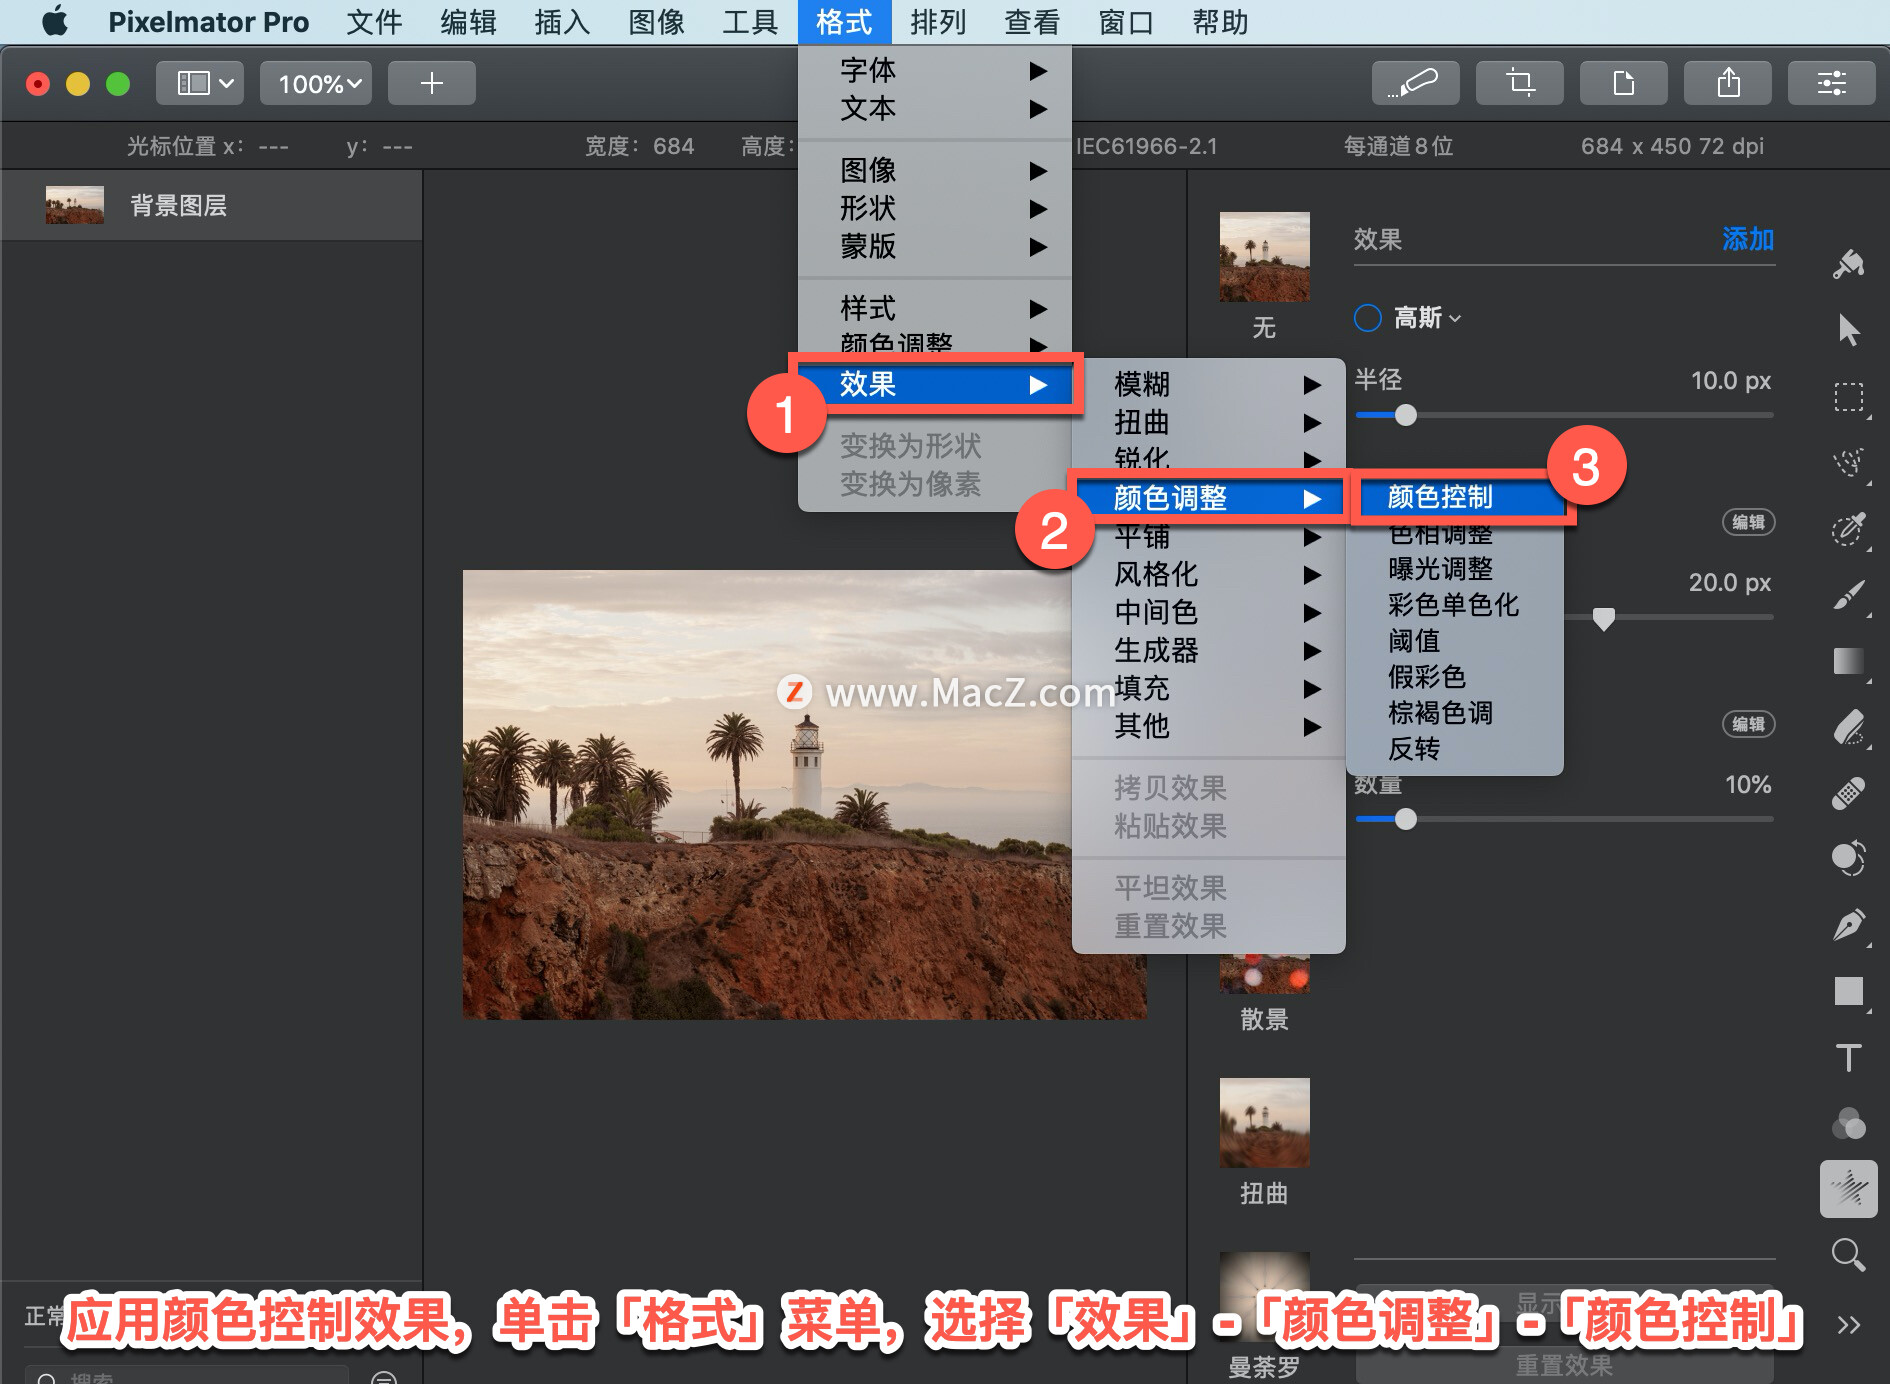Open the 风格化 effects submenu
1890x1384 pixels.
(1208, 574)
